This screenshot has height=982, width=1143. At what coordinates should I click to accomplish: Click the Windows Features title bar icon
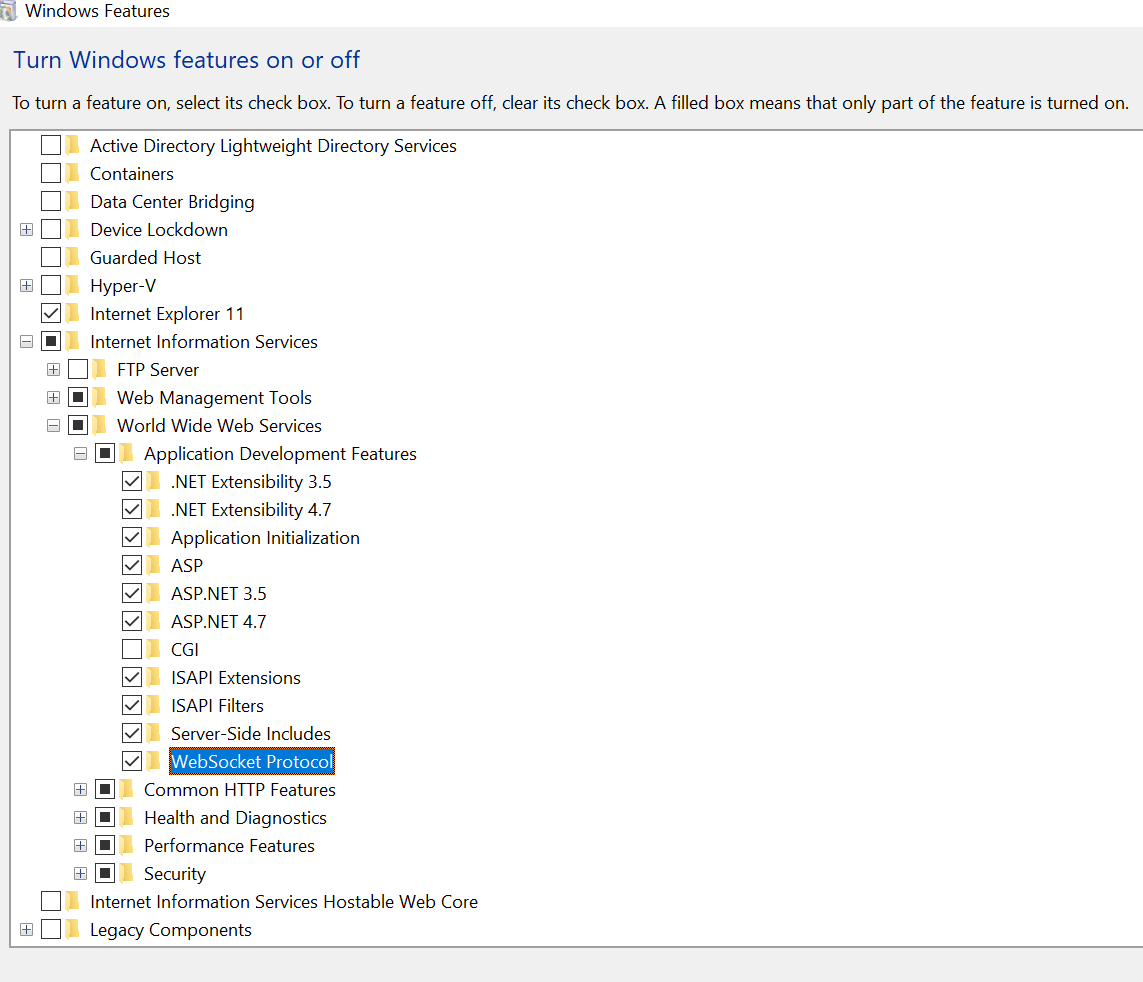8,11
